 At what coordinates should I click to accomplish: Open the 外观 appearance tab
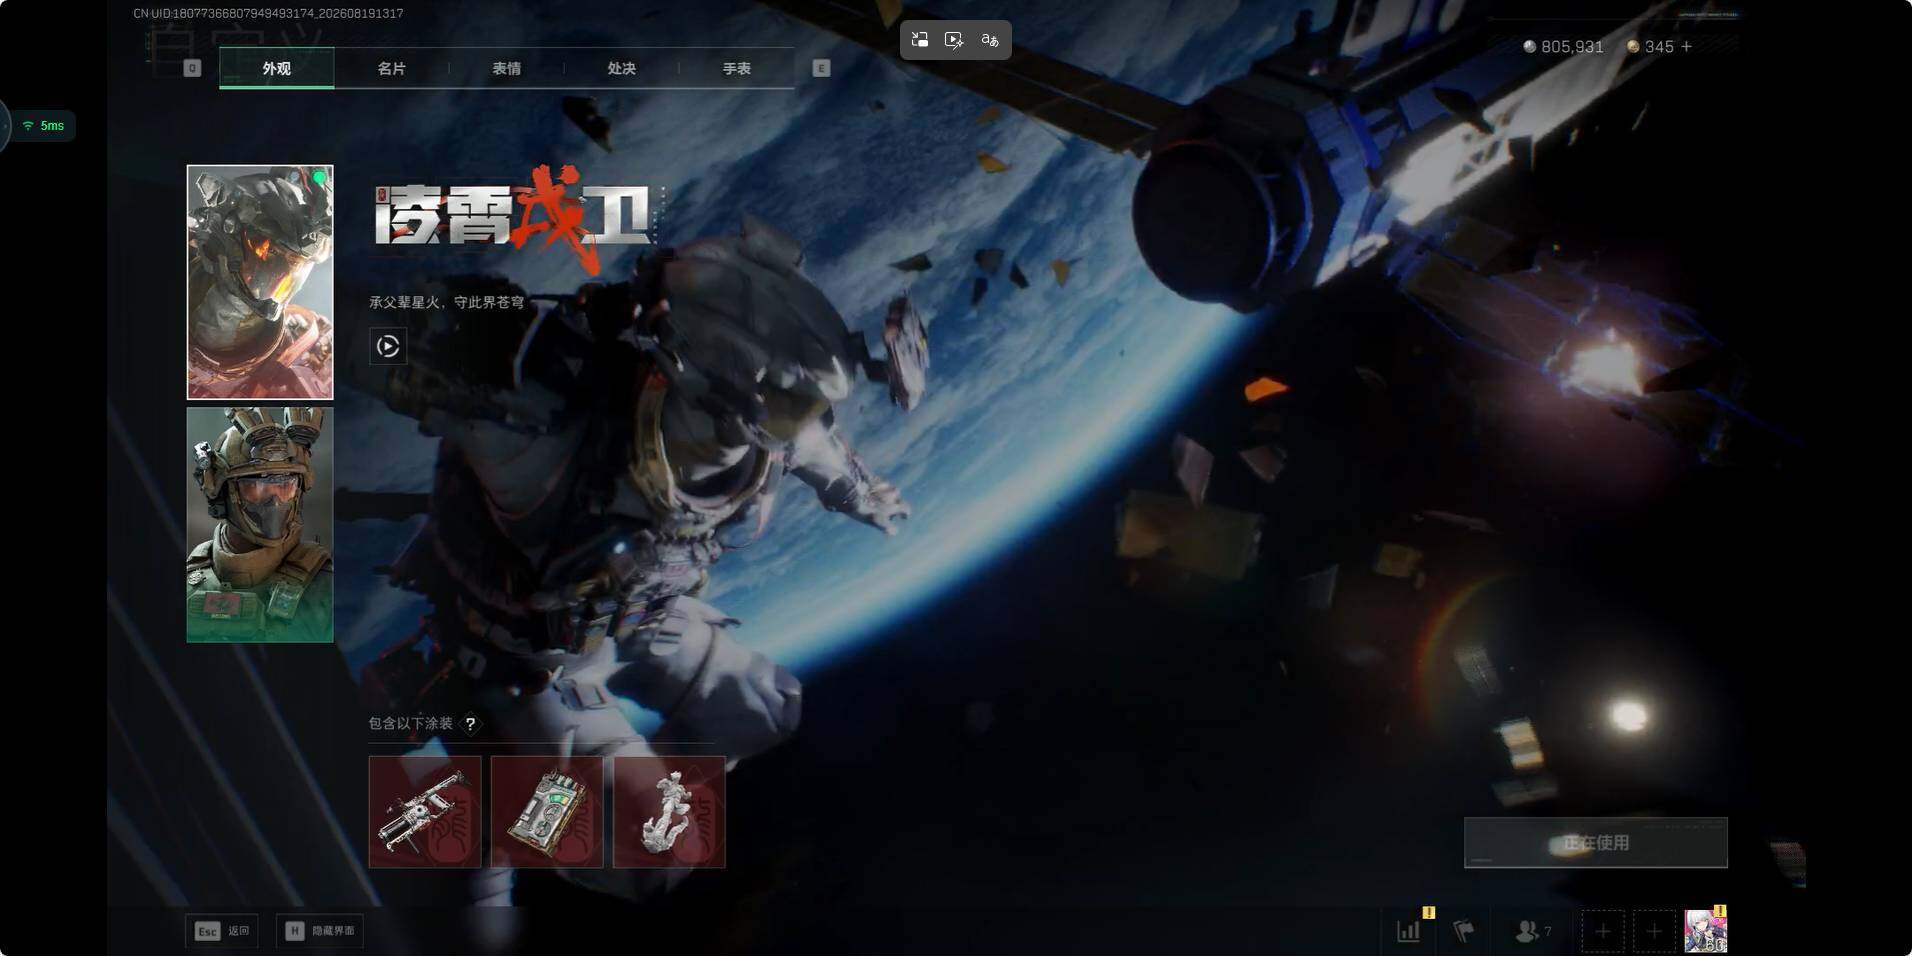coord(277,68)
